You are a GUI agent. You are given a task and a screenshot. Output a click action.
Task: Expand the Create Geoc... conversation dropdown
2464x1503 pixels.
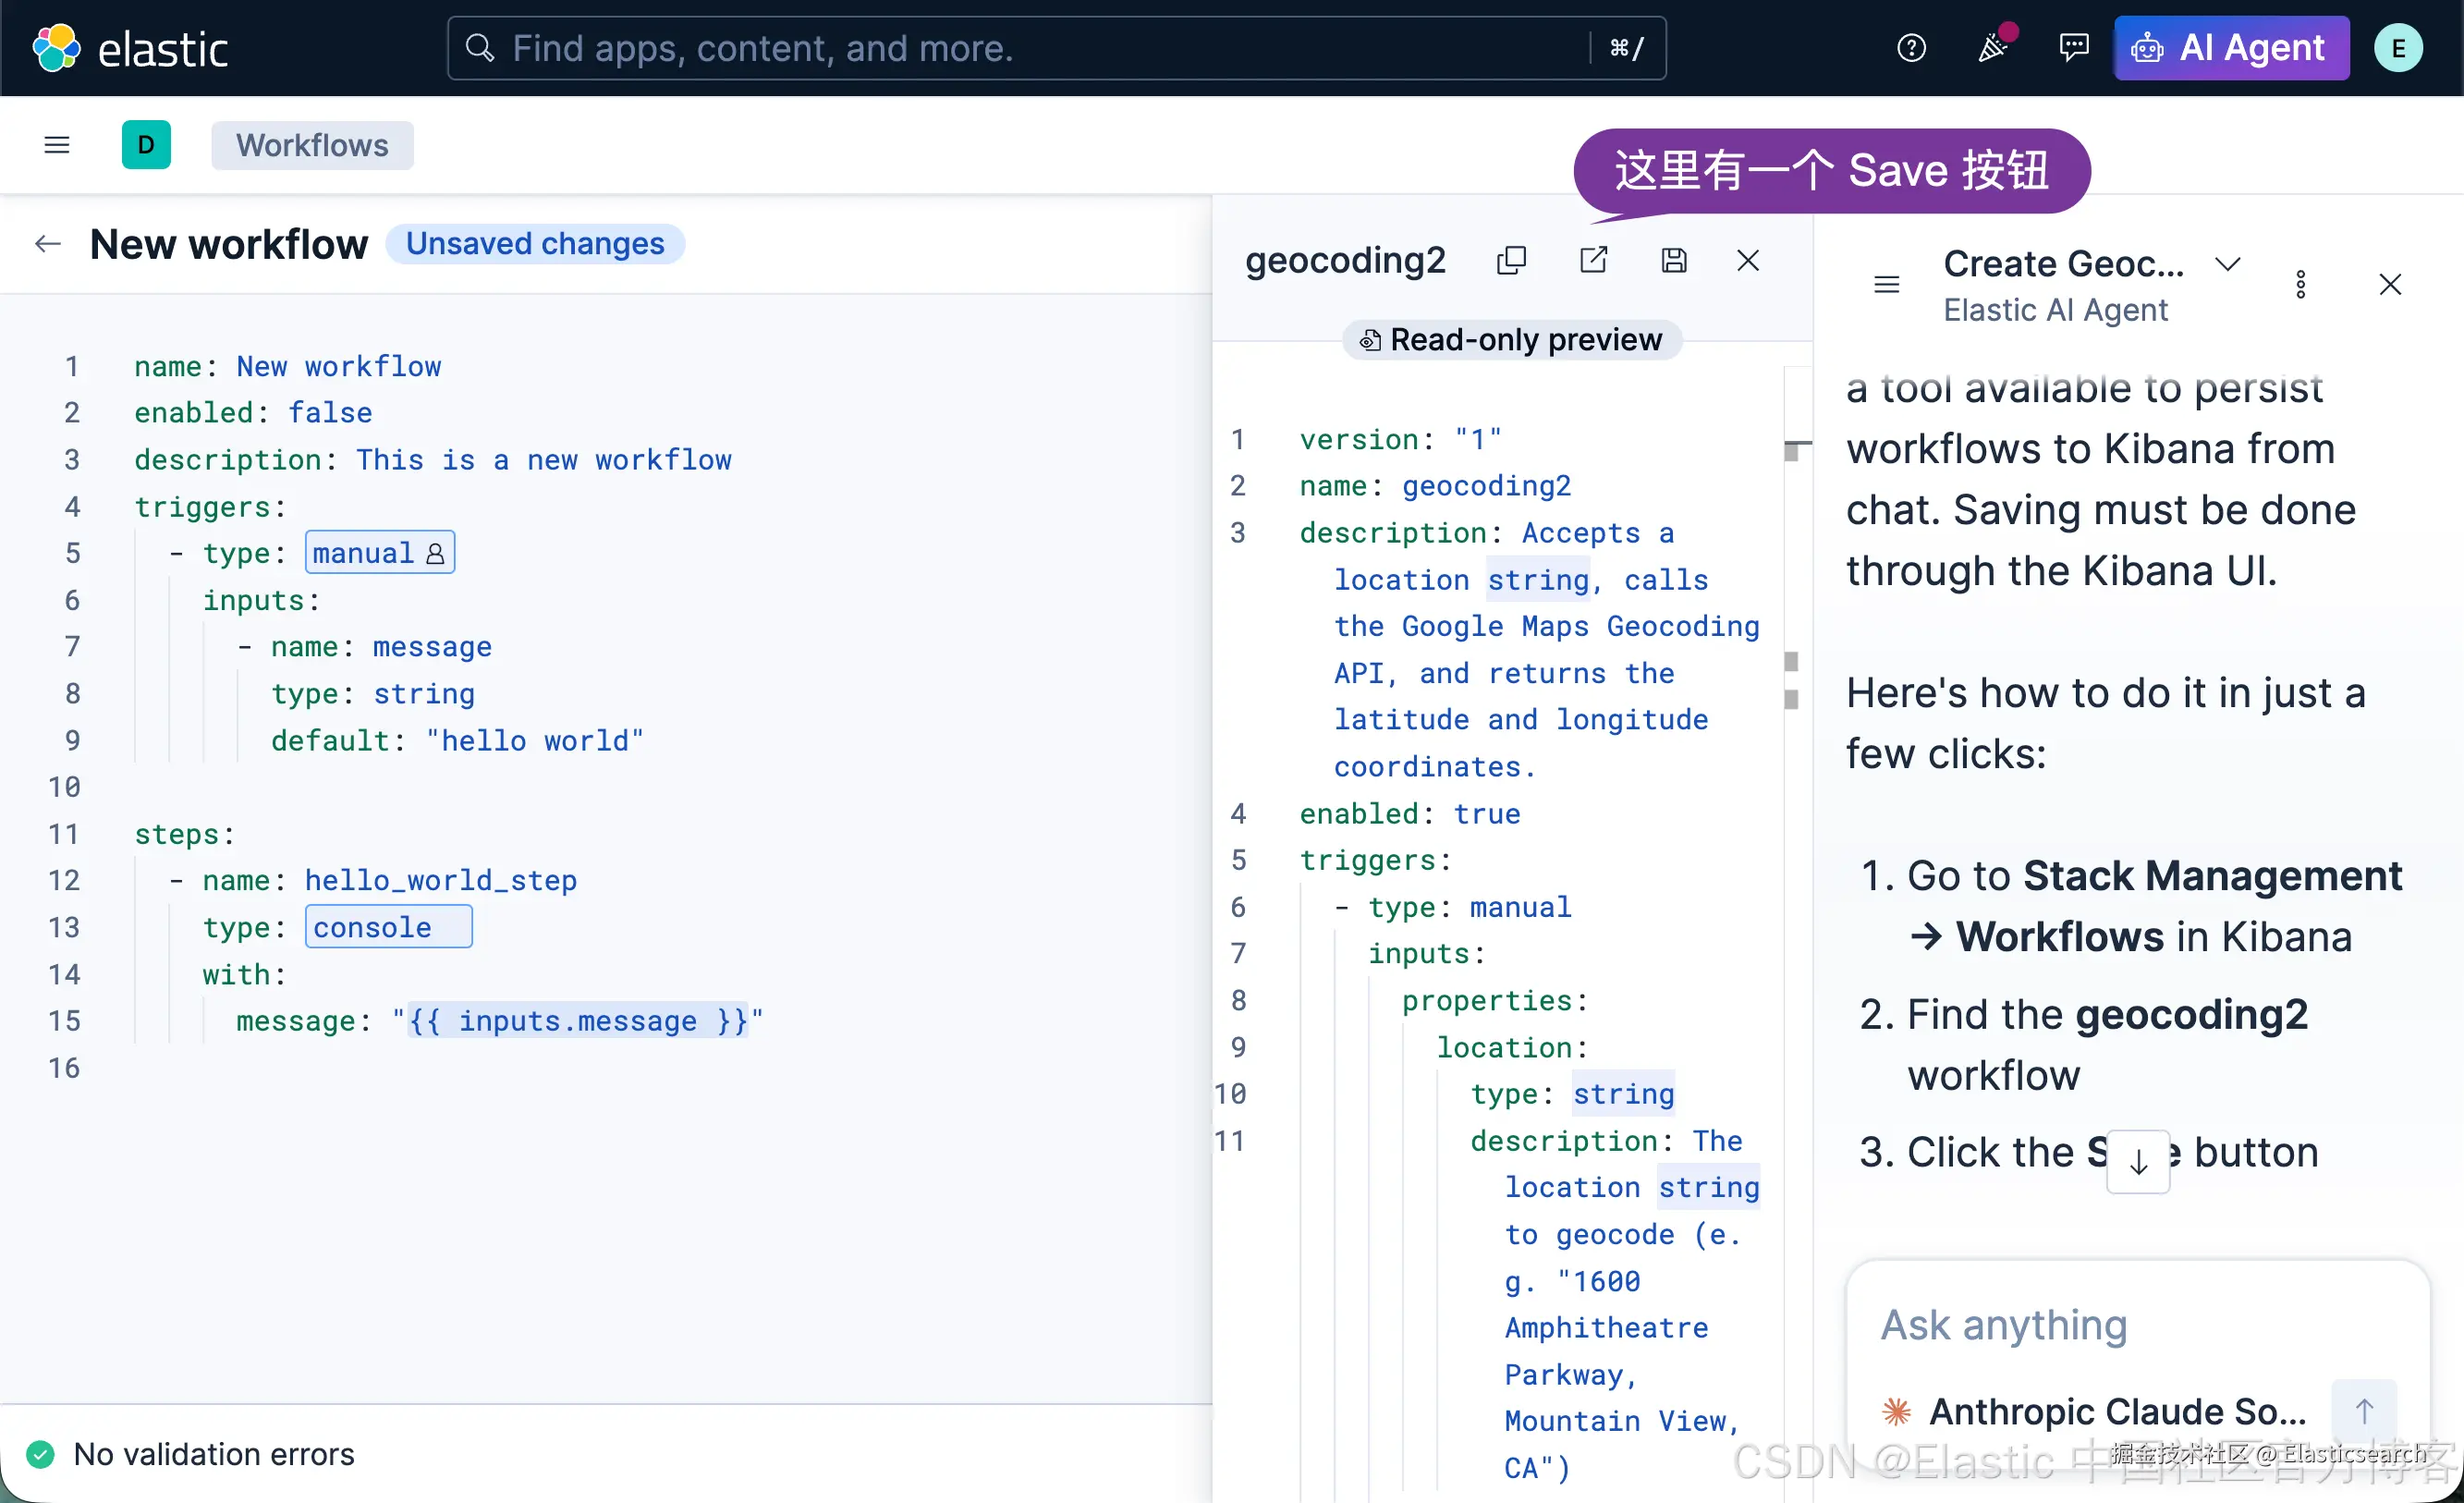(2227, 264)
